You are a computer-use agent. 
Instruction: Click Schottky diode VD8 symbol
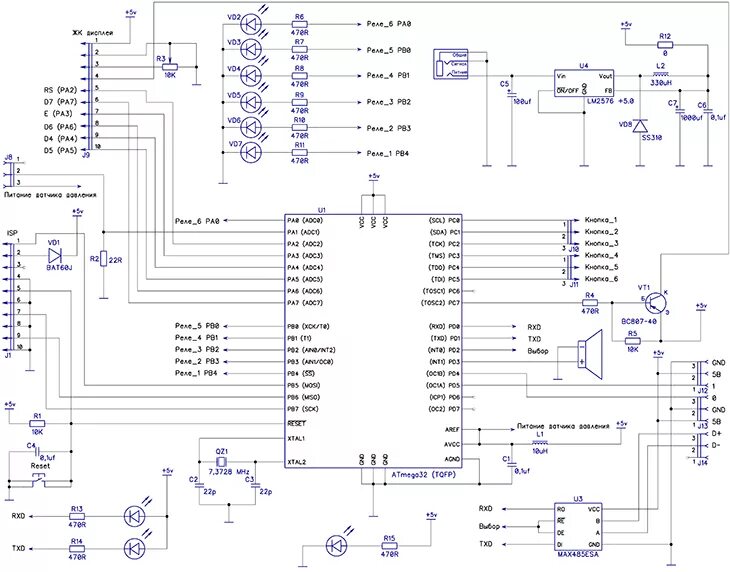click(x=641, y=126)
